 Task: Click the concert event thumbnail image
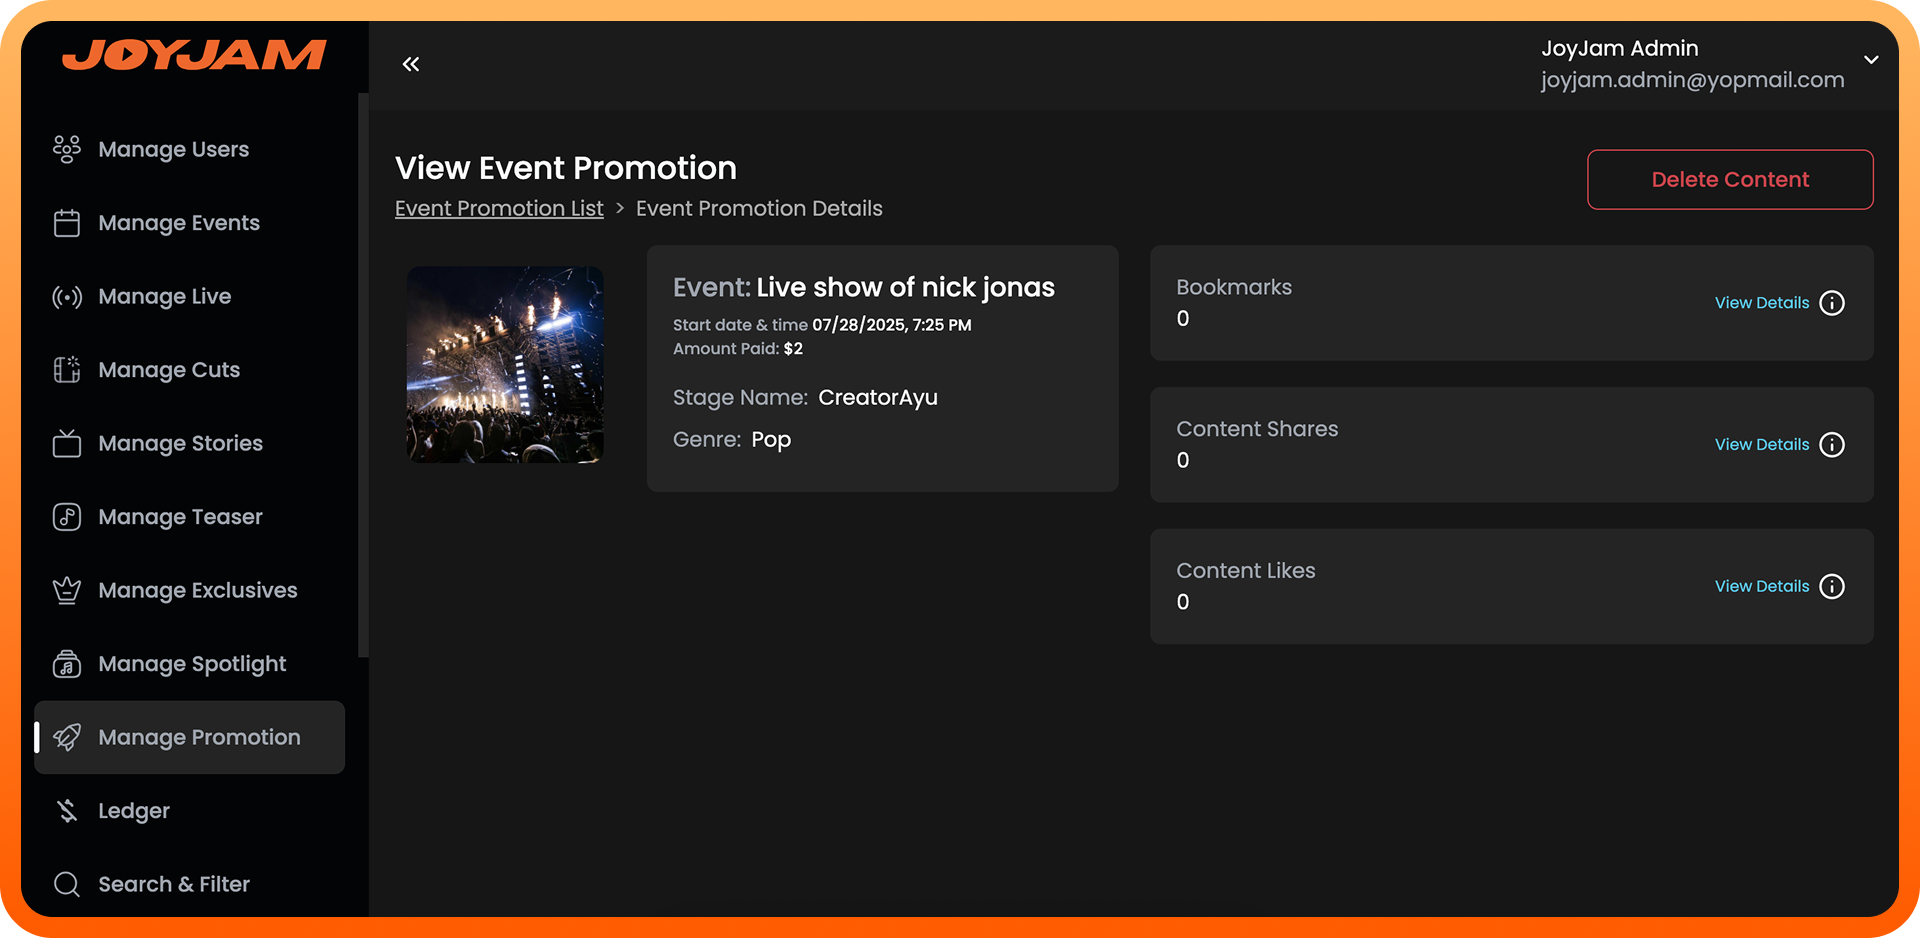click(x=505, y=365)
